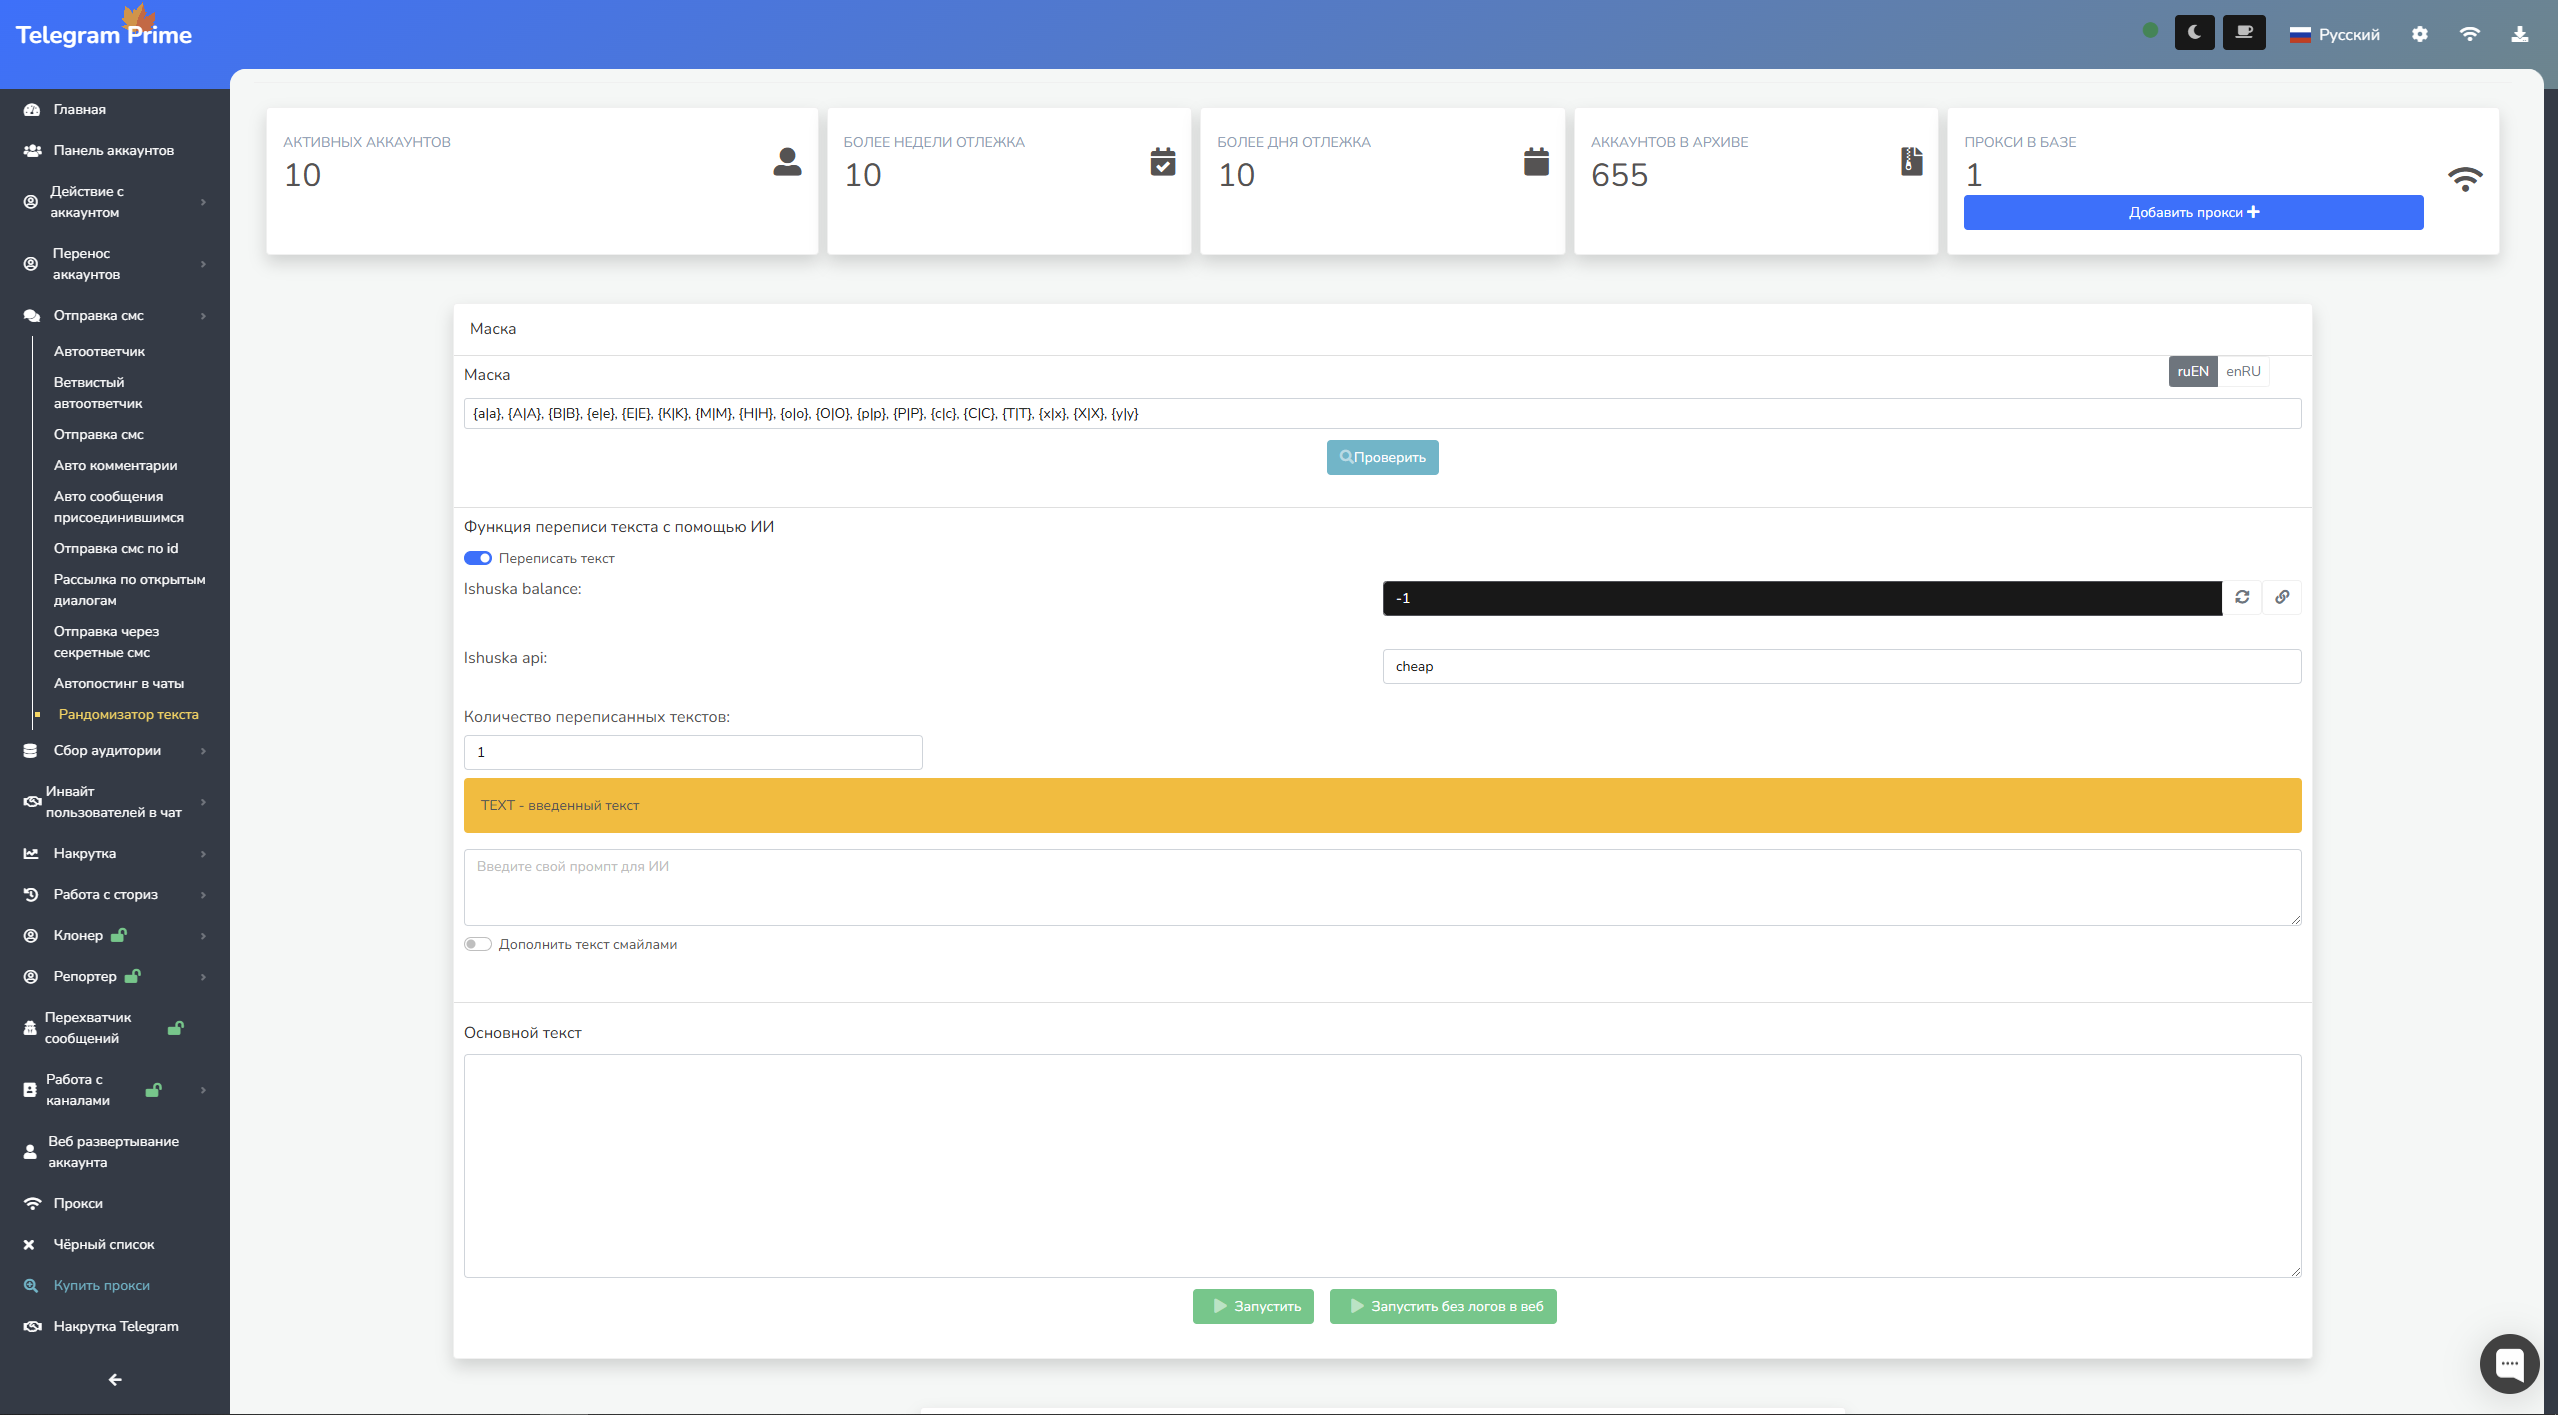Click the Проверить button
Screen dimensions: 2558x1415
pos(1382,457)
